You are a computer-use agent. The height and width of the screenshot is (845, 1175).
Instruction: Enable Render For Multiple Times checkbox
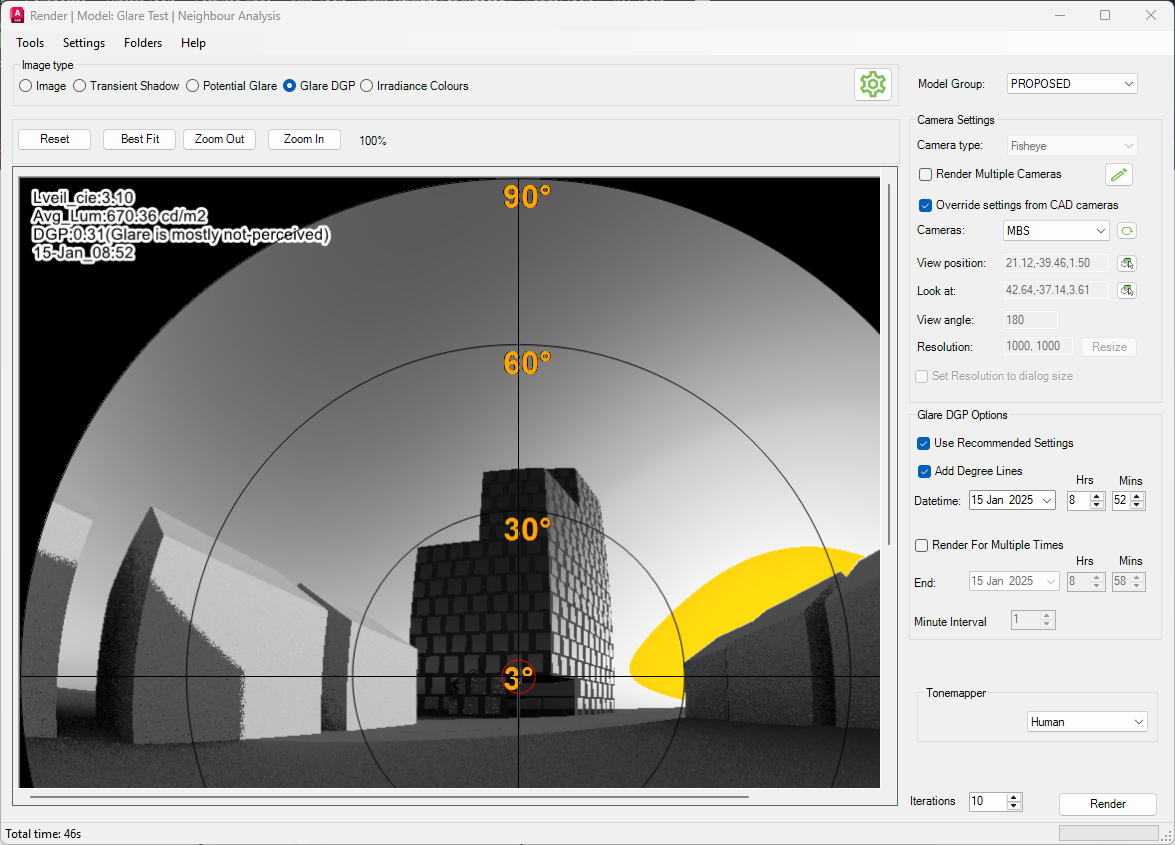(x=922, y=545)
